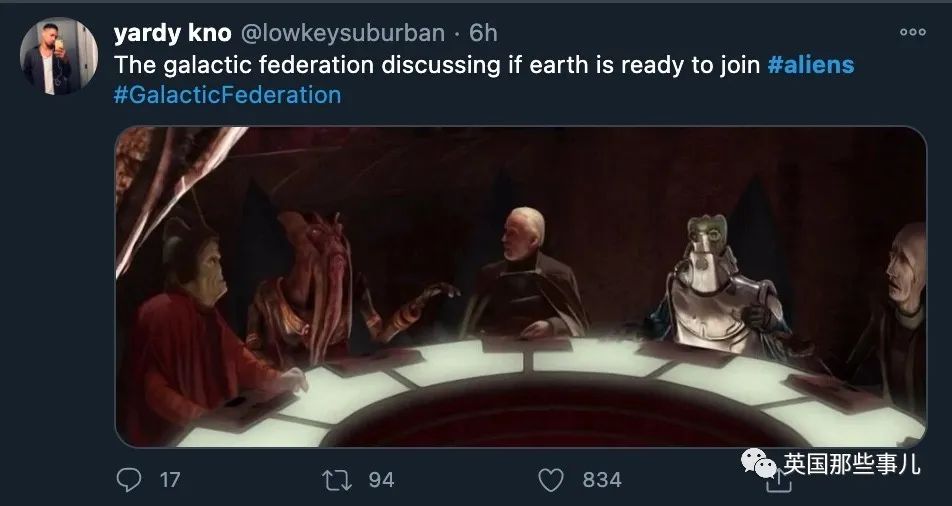The width and height of the screenshot is (952, 506).
Task: Click the tweet text about galactic federation
Action: [437, 64]
